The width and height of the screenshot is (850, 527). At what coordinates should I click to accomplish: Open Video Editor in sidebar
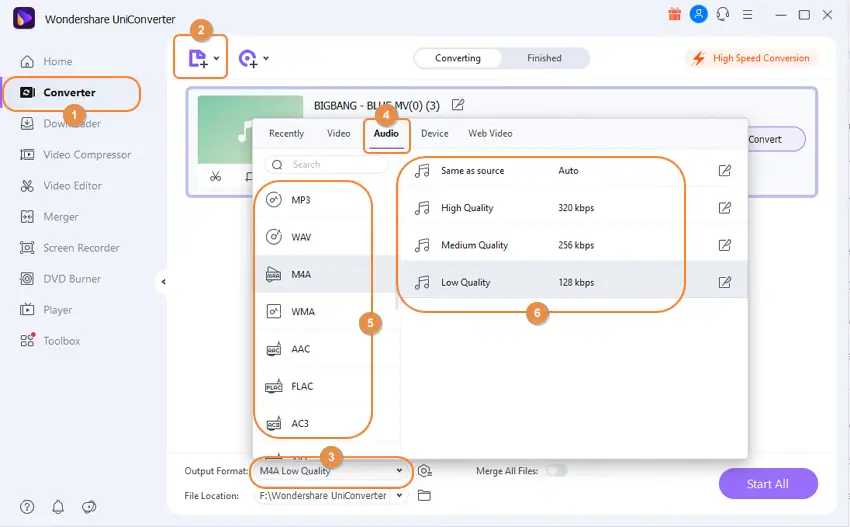click(61, 185)
